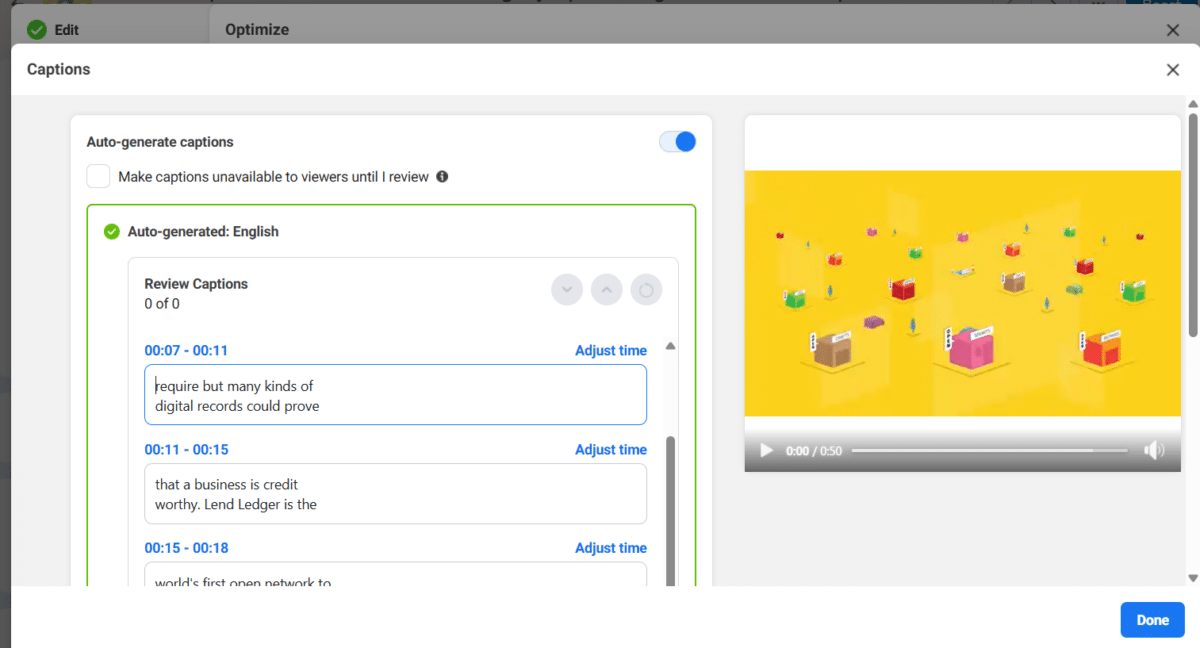Viewport: 1200px width, 648px height.
Task: Click the next caption down-chevron button
Action: tap(567, 290)
